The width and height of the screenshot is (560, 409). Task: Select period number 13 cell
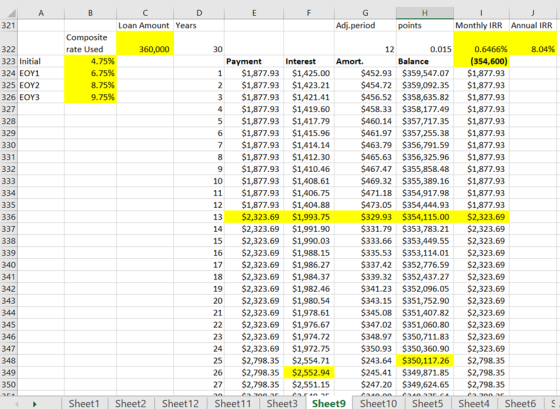199,217
